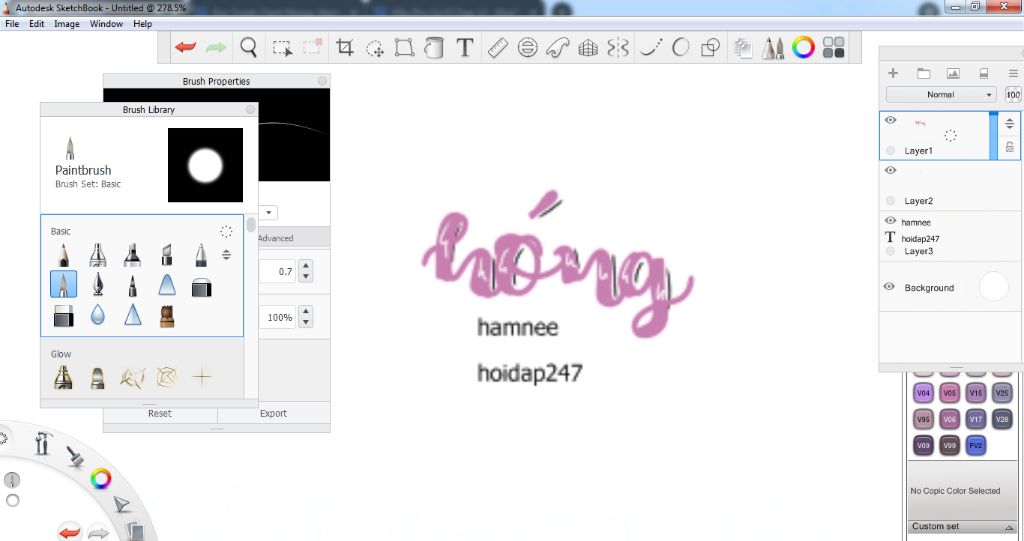Hide Layer2 with its eye icon

tap(890, 171)
